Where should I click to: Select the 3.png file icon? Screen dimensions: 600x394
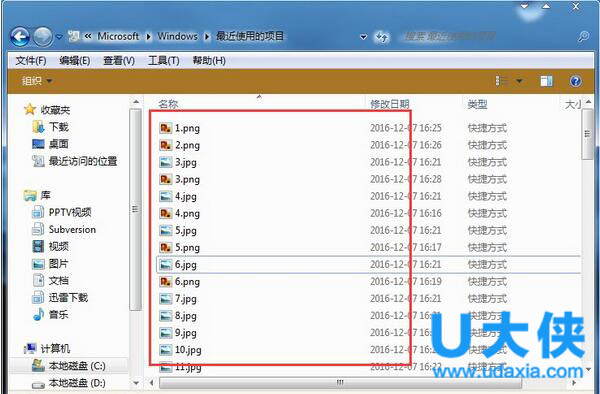click(166, 179)
